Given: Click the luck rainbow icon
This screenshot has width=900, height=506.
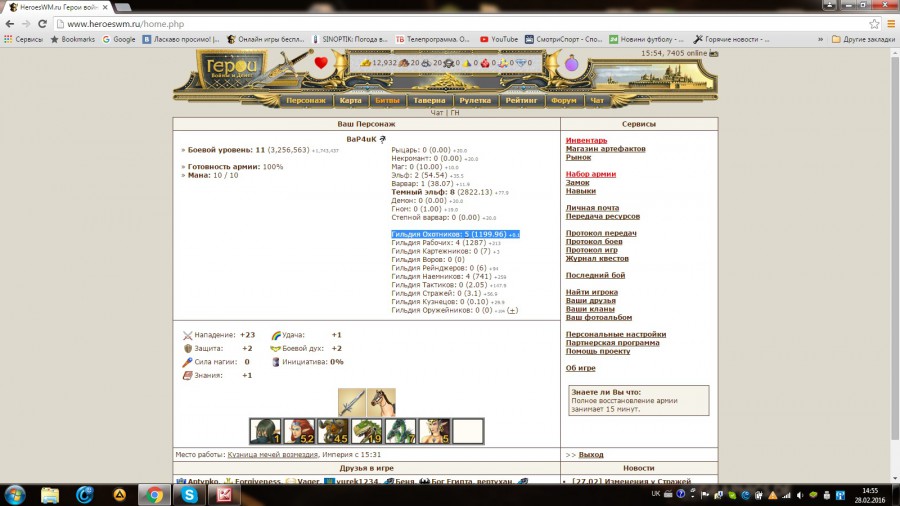Looking at the screenshot, I should pos(276,335).
